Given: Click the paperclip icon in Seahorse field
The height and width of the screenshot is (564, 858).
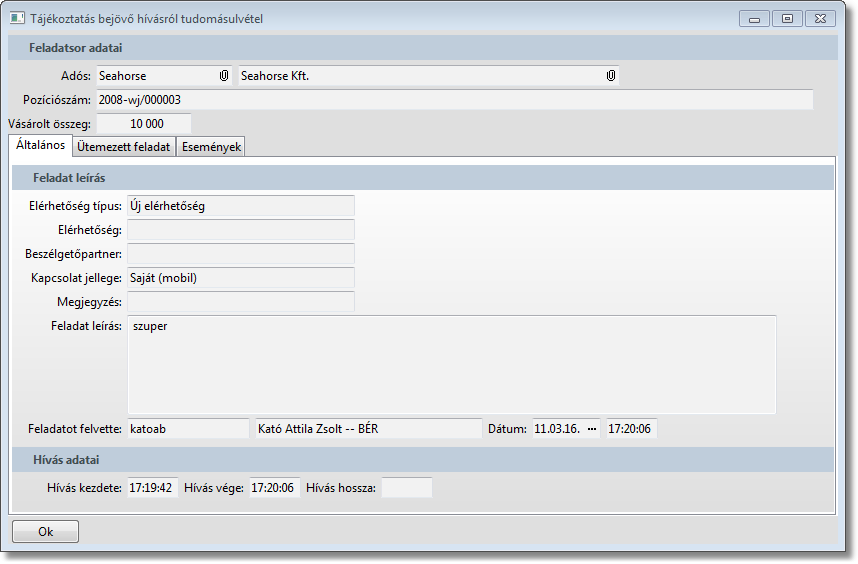Looking at the screenshot, I should (x=224, y=76).
